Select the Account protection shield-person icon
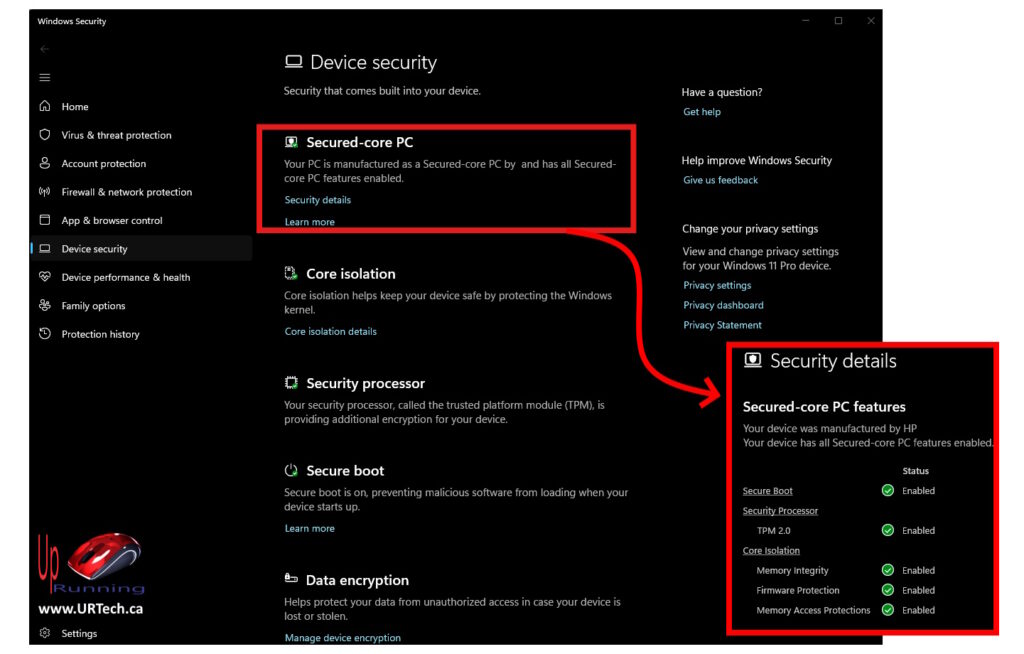 pyautogui.click(x=47, y=163)
